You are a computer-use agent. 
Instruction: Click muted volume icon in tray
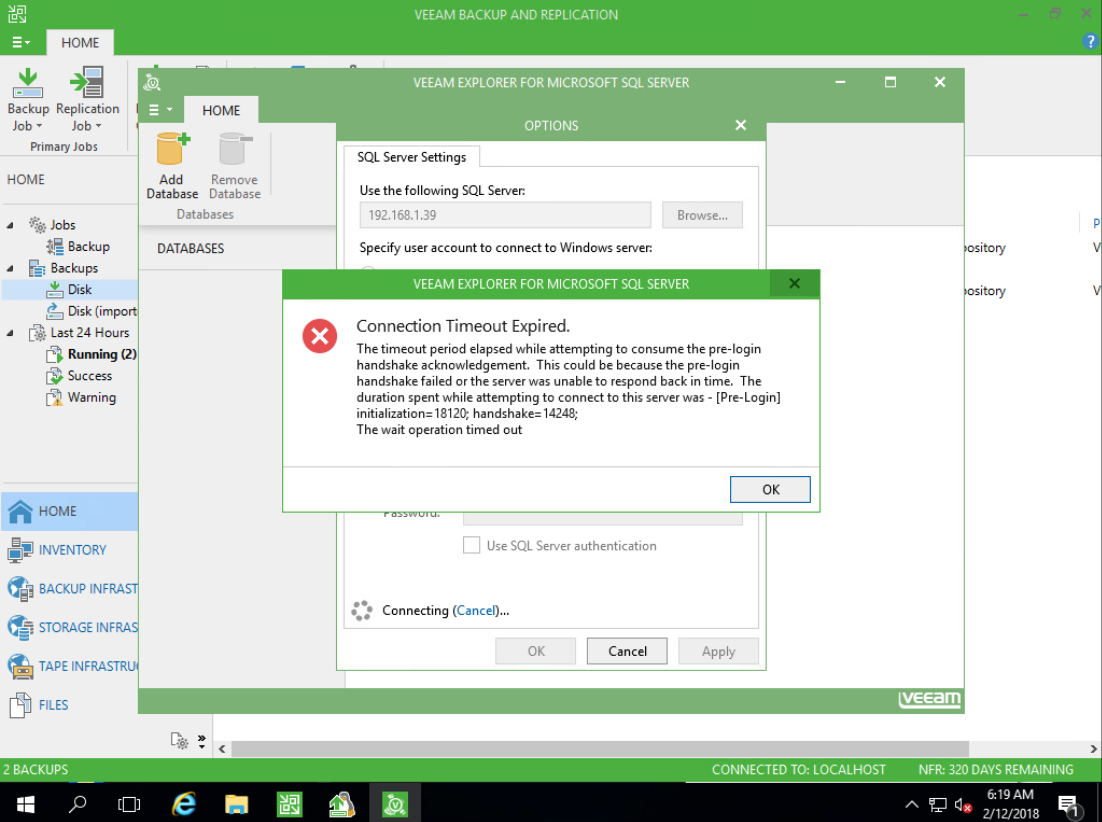[963, 804]
